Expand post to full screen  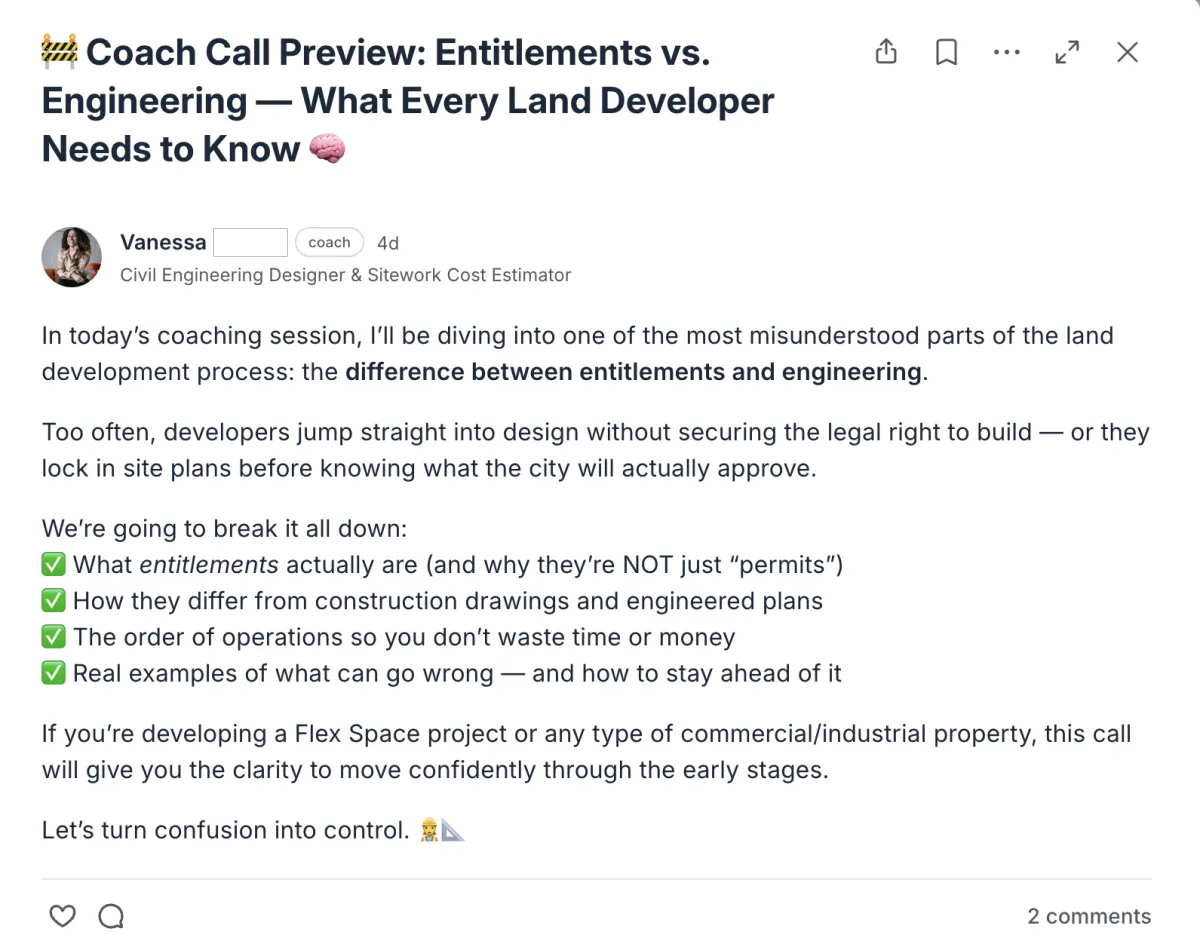1067,52
